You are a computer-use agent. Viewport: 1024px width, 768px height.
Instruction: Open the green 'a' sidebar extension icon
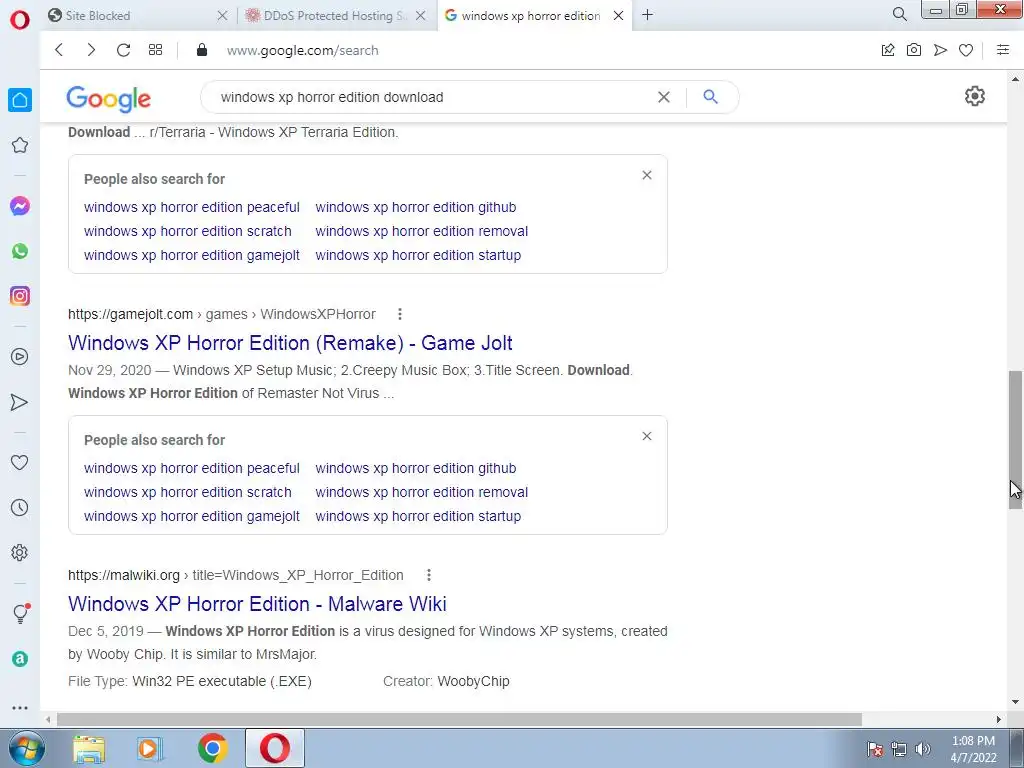coord(20,659)
